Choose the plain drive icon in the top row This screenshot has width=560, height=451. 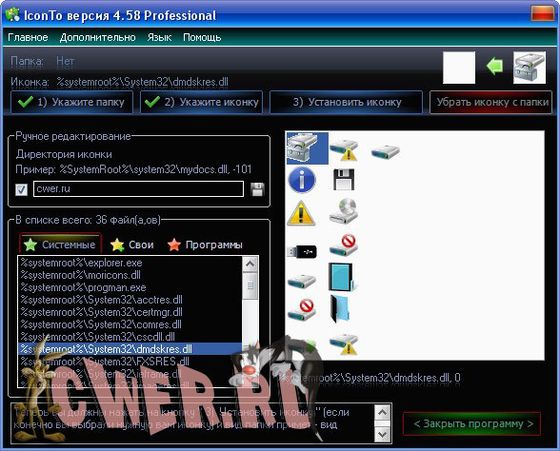[385, 151]
